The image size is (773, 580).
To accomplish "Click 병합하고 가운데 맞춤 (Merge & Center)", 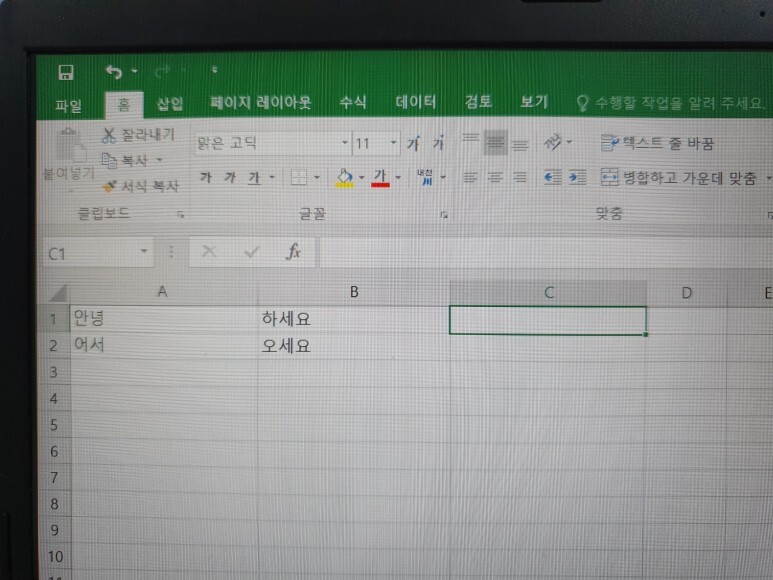I will coord(678,178).
